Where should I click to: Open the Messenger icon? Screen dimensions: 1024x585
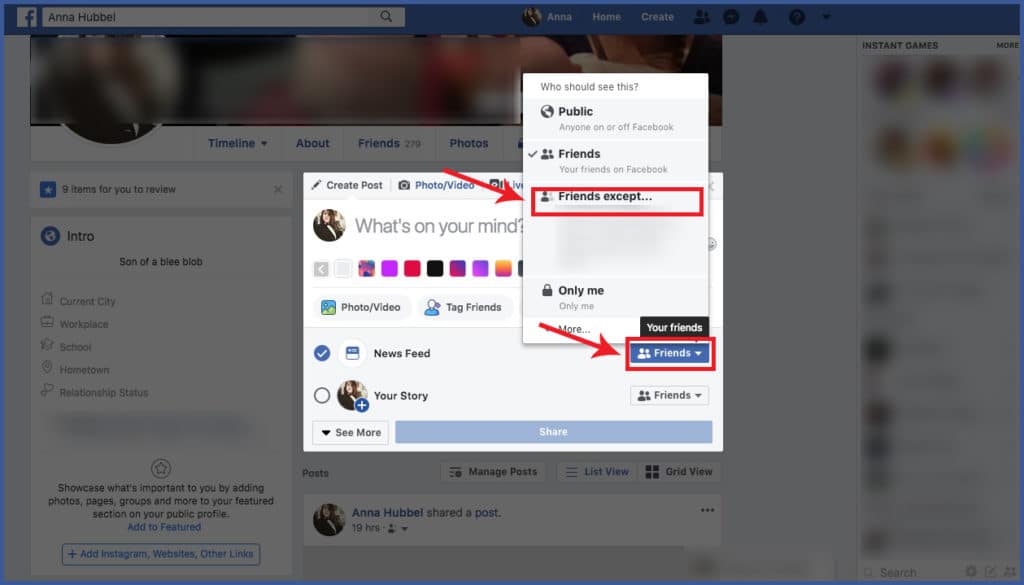(x=731, y=17)
